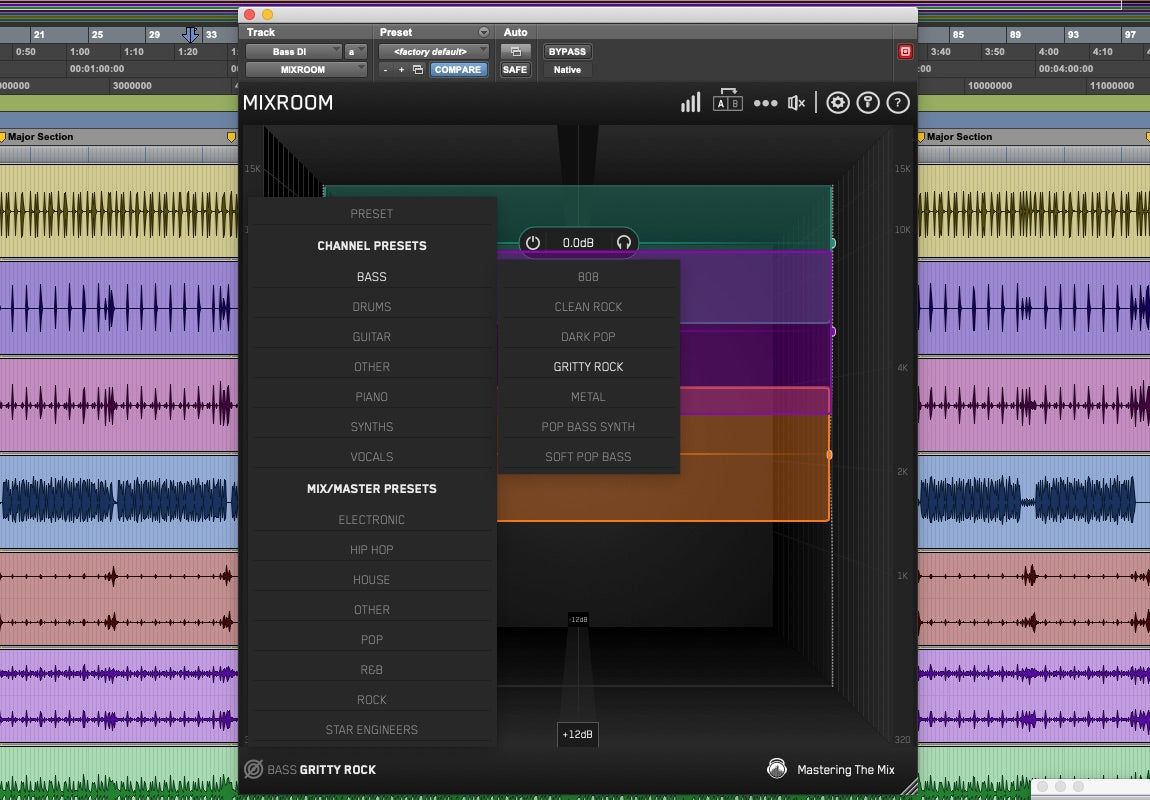1150x800 pixels.
Task: Choose the 808 bass preset
Action: (x=588, y=276)
